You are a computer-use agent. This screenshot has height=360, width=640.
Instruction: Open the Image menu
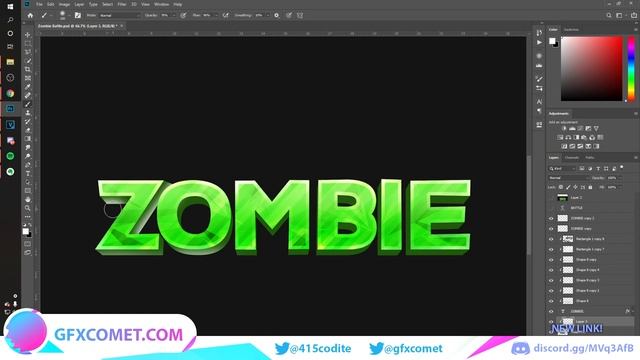(x=64, y=4)
